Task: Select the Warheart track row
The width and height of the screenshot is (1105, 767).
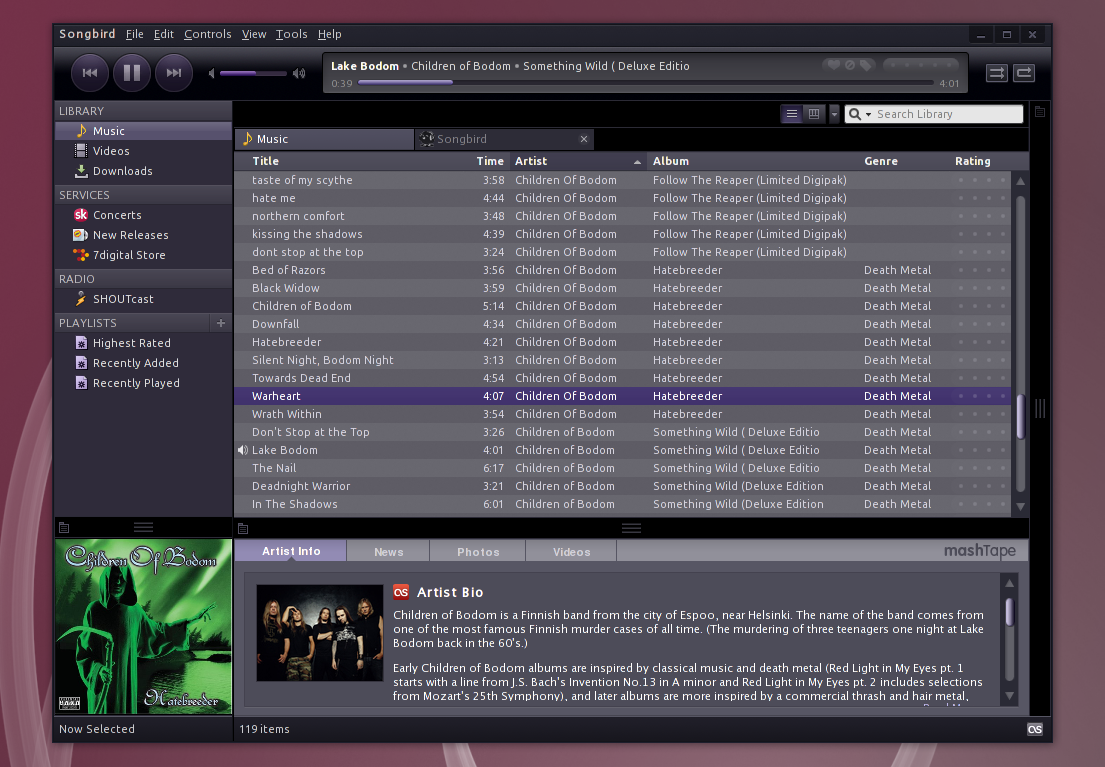Action: click(x=622, y=396)
